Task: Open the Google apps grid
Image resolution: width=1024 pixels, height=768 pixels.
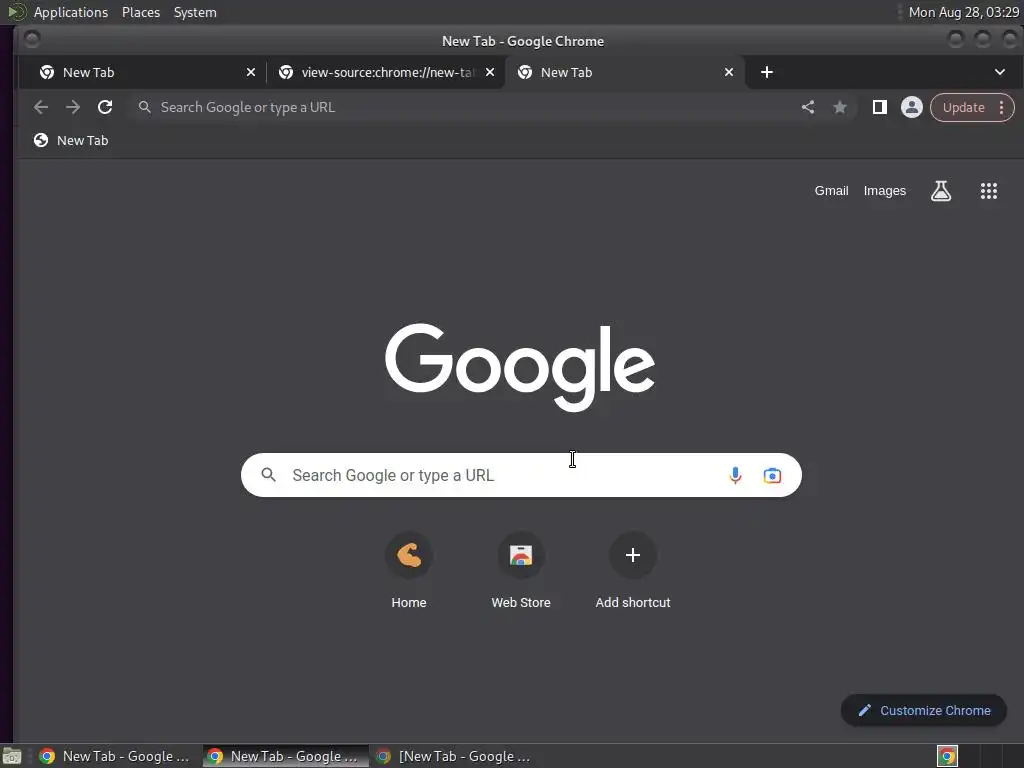Action: click(x=989, y=191)
